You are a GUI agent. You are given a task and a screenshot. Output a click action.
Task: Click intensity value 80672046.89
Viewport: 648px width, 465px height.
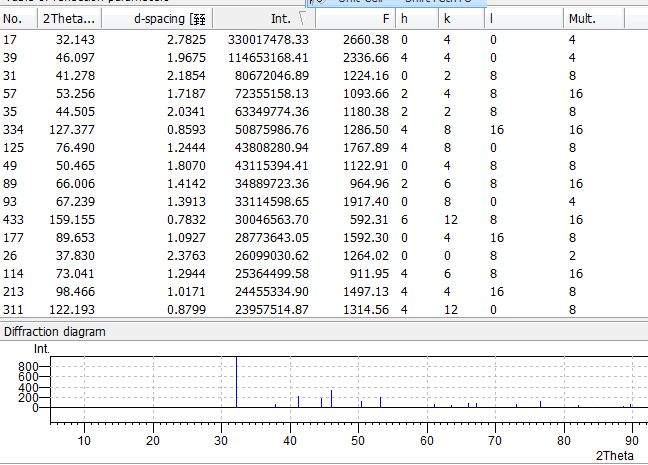[x=272, y=76]
